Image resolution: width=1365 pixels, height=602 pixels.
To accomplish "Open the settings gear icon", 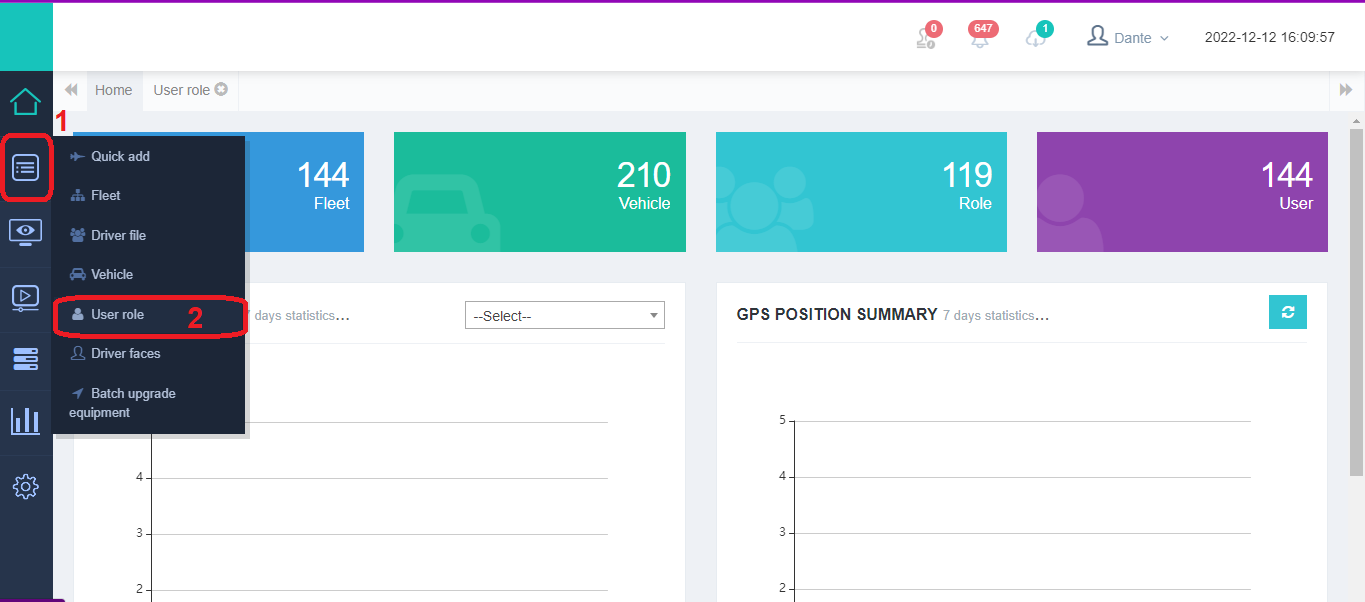I will 26,487.
